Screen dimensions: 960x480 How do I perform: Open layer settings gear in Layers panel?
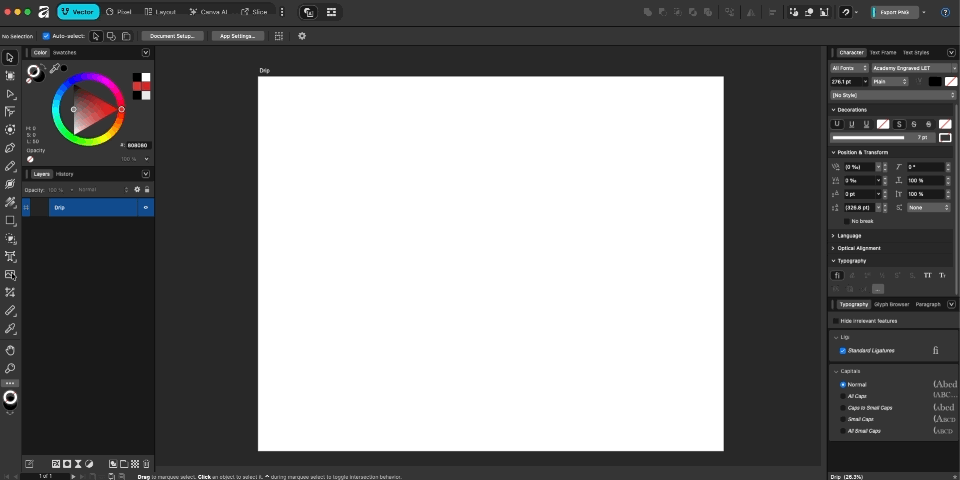pos(137,190)
